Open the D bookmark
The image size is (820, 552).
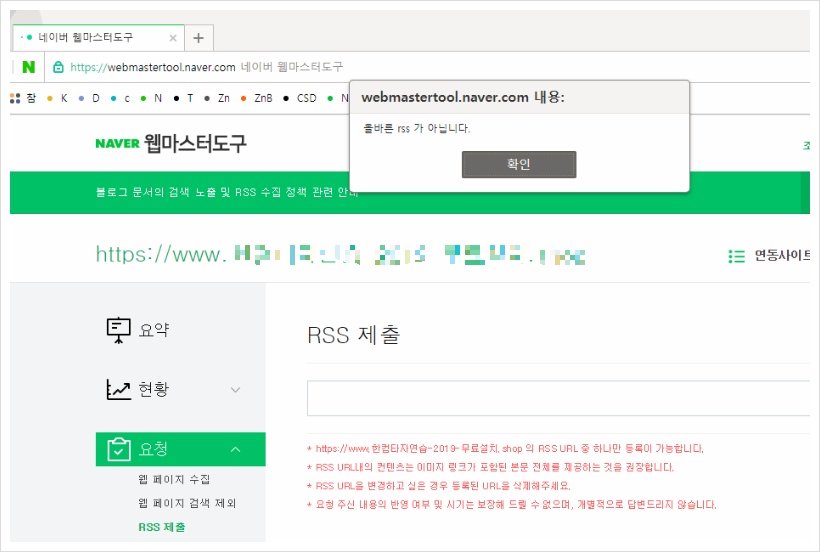pos(89,98)
